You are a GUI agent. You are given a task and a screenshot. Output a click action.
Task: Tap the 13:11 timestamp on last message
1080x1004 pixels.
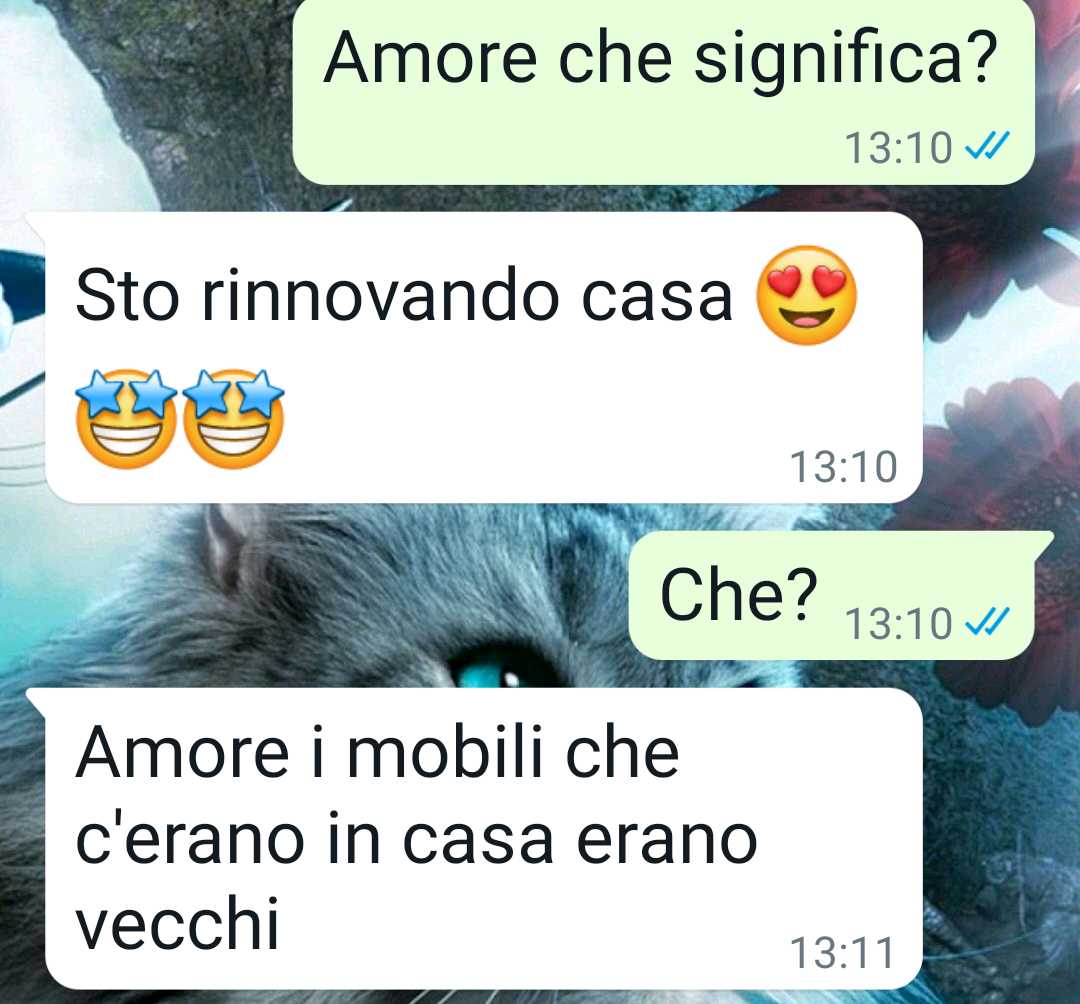pyautogui.click(x=842, y=953)
